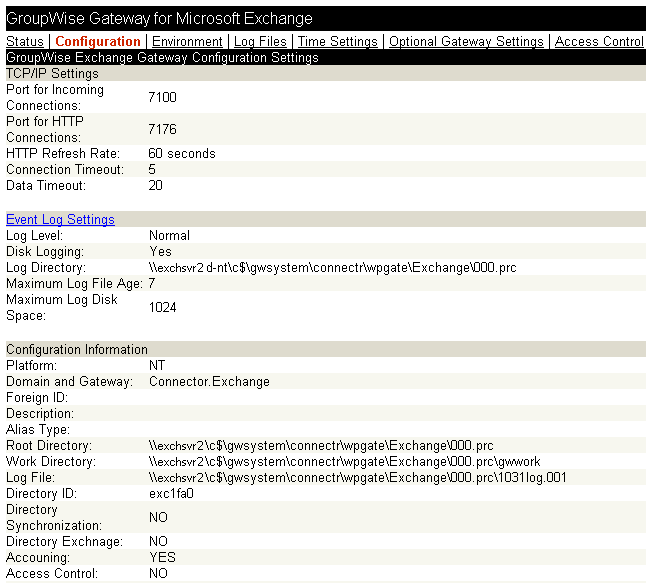This screenshot has height=583, width=647.
Task: Click the incoming port value 7100
Action: [163, 97]
